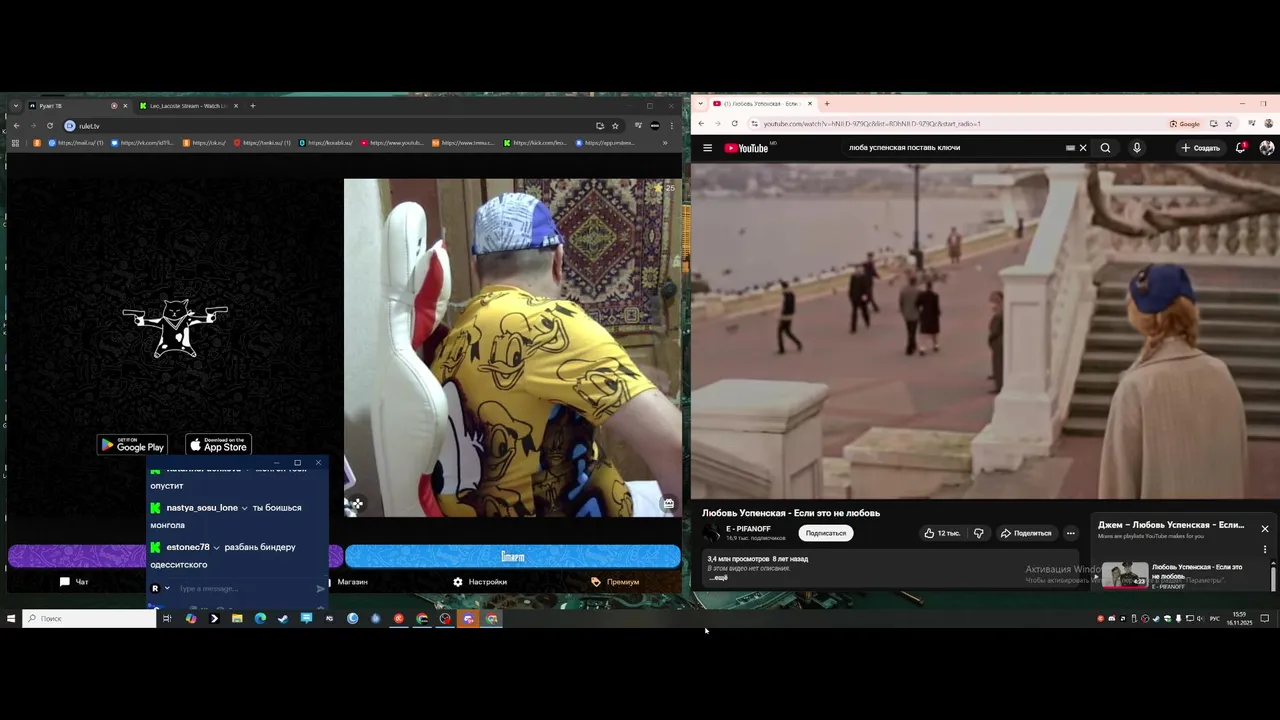Switch РУС keyboard language in tray
Image resolution: width=1280 pixels, height=720 pixels.
(x=1215, y=619)
